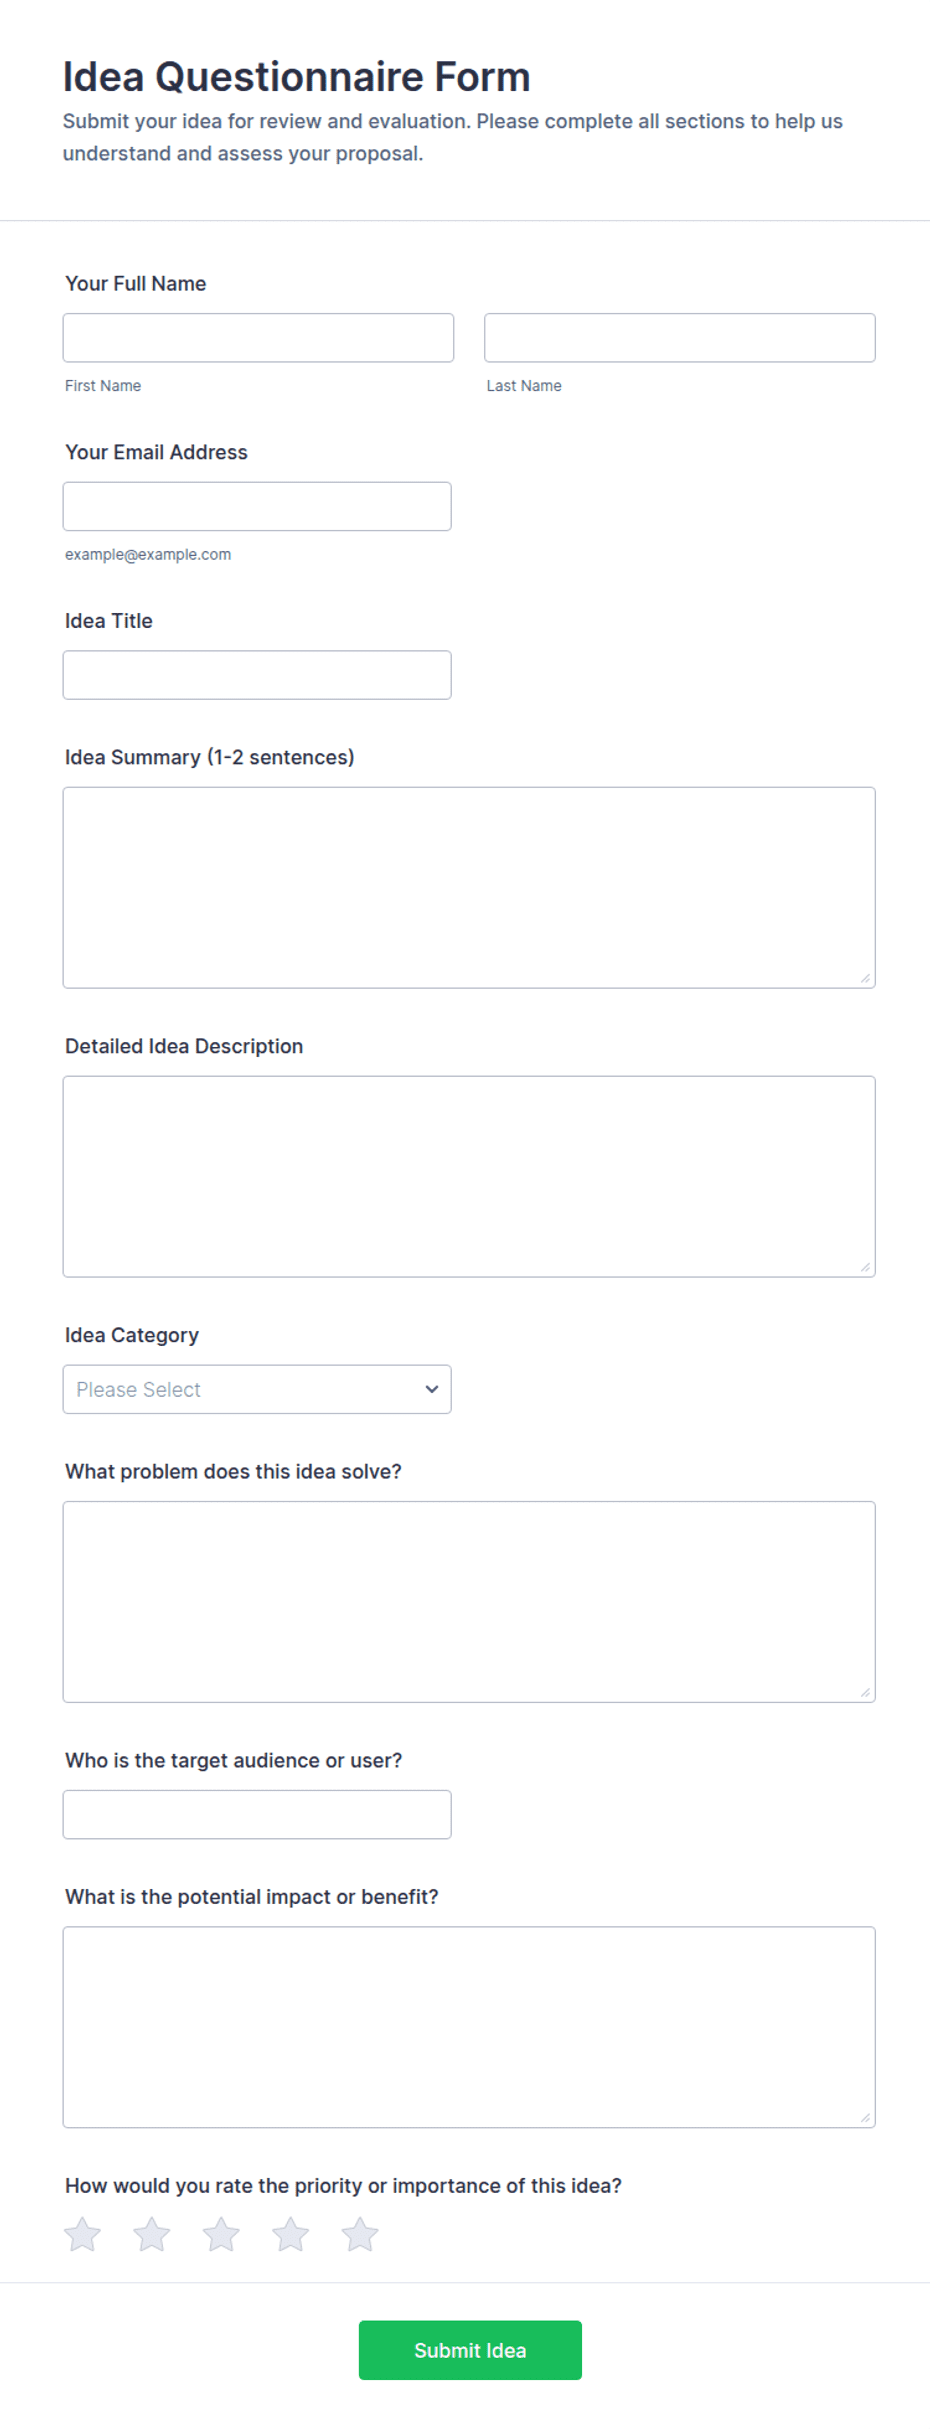
Task: Focus the Idea Summary text area
Action: pos(469,888)
